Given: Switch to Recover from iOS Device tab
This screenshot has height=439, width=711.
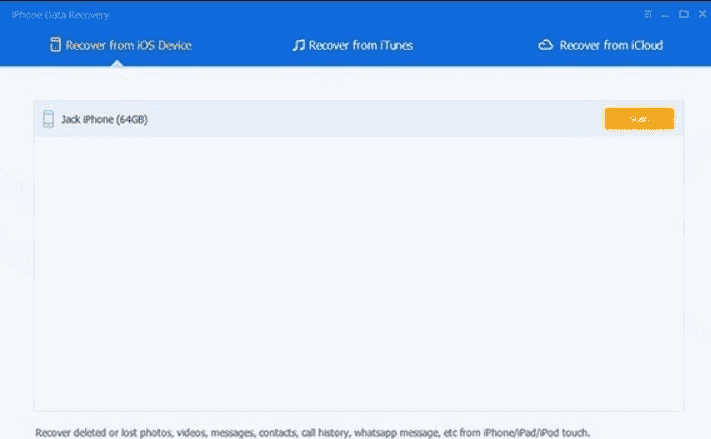Looking at the screenshot, I should pos(121,45).
